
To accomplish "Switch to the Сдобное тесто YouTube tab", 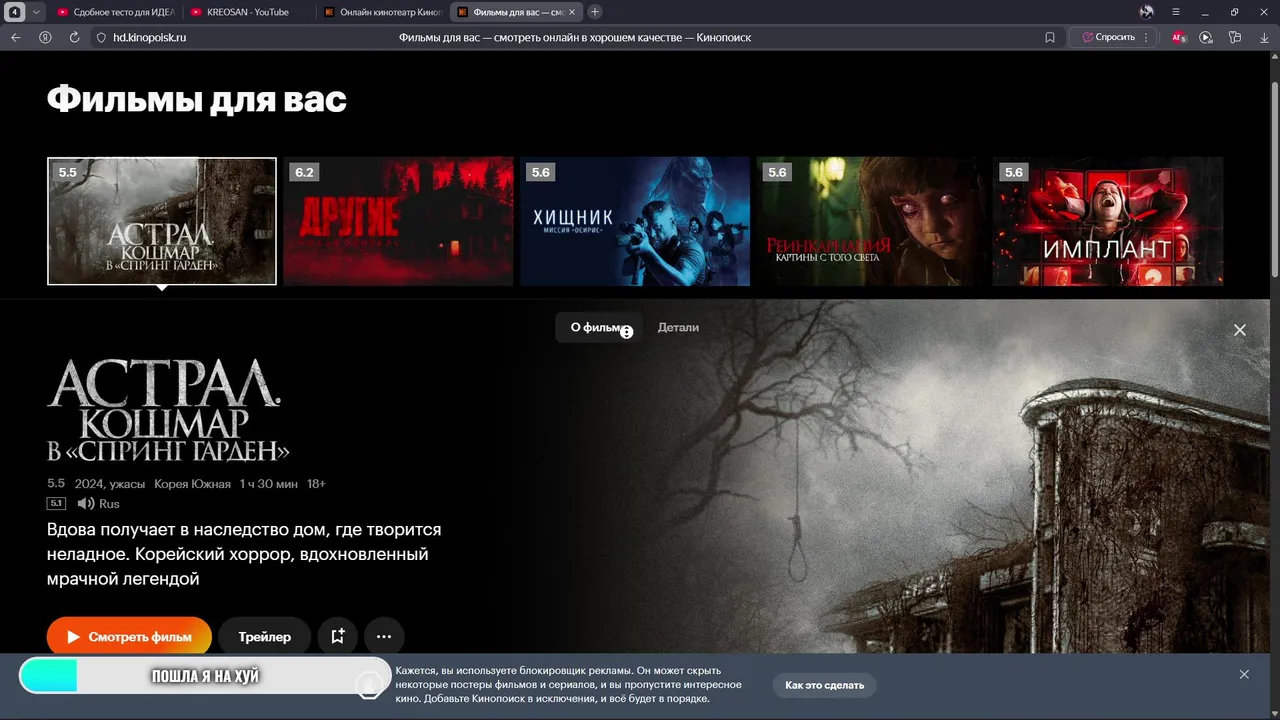I will (115, 12).
